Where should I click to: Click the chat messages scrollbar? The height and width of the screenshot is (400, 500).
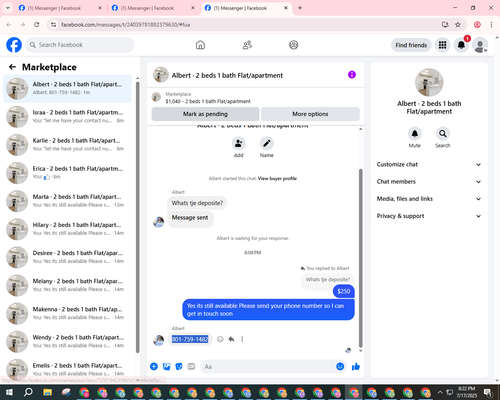click(360, 258)
